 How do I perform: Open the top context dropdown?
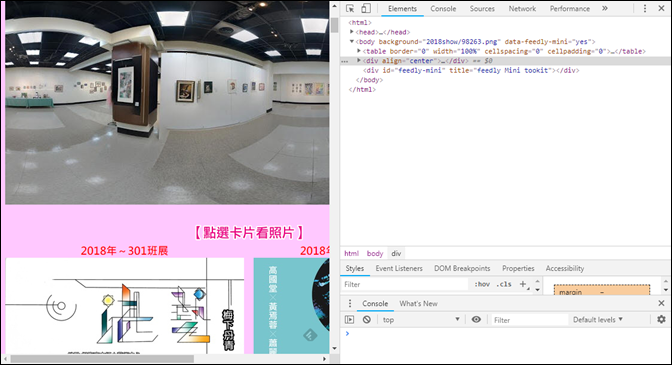click(x=421, y=320)
